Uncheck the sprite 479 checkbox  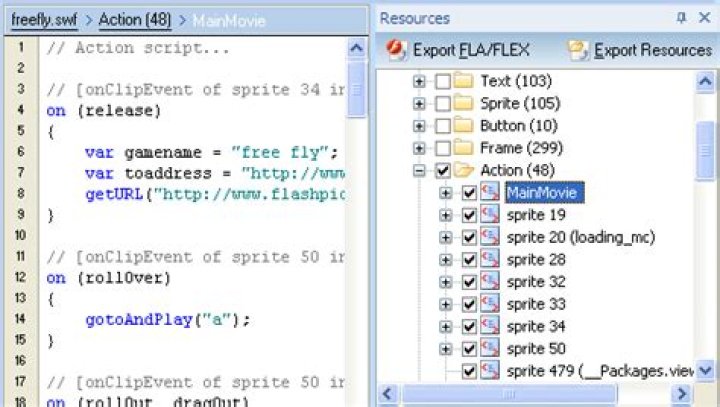click(x=469, y=371)
